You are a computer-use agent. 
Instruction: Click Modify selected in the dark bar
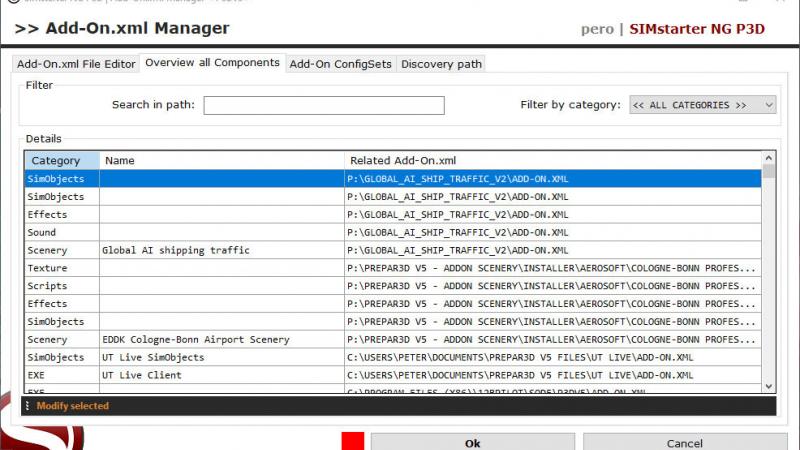point(72,406)
